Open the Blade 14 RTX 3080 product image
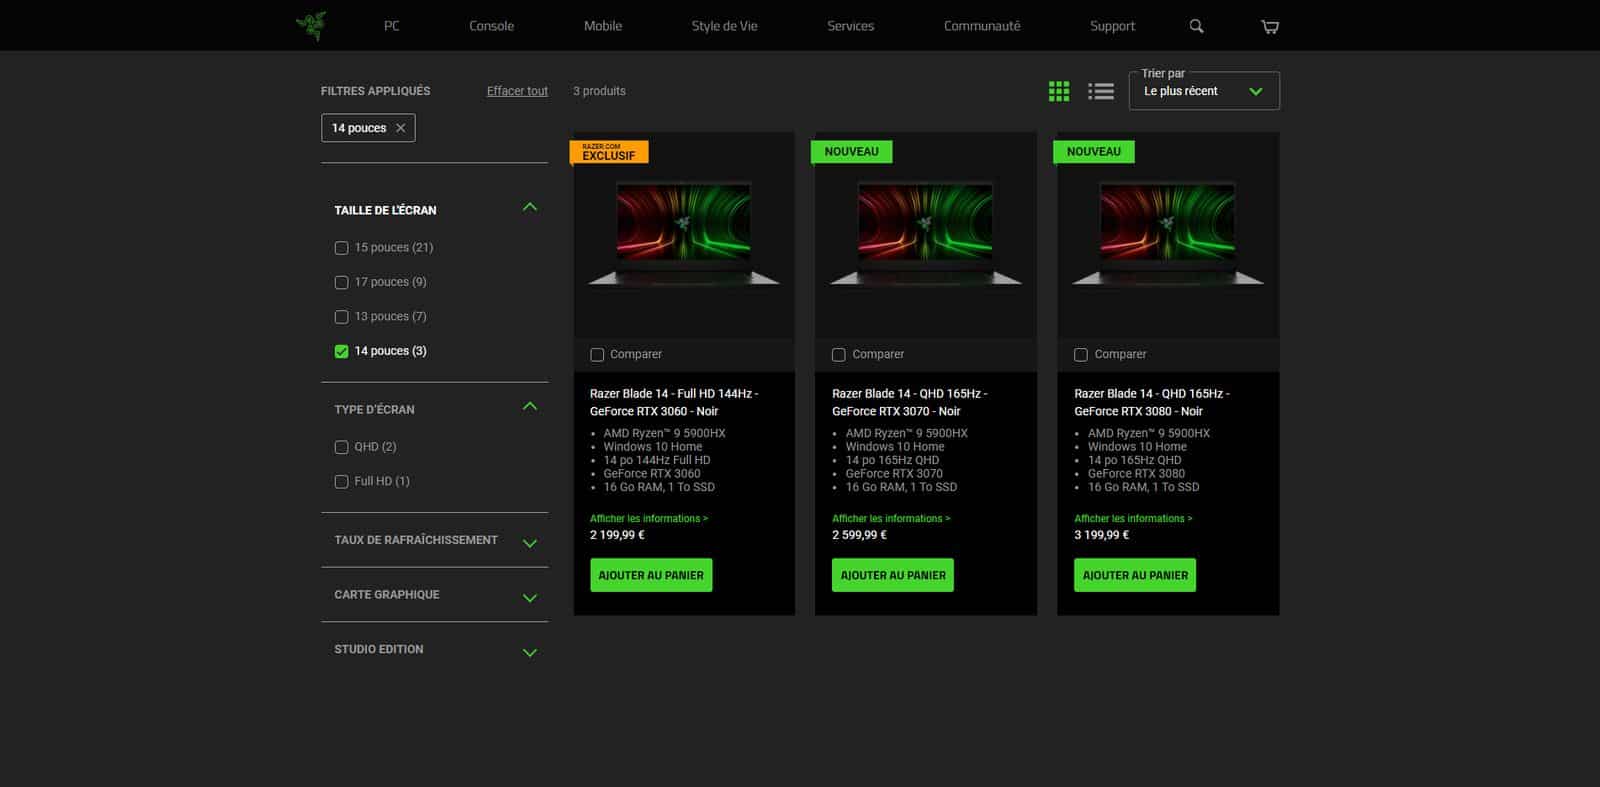 [x=1168, y=235]
